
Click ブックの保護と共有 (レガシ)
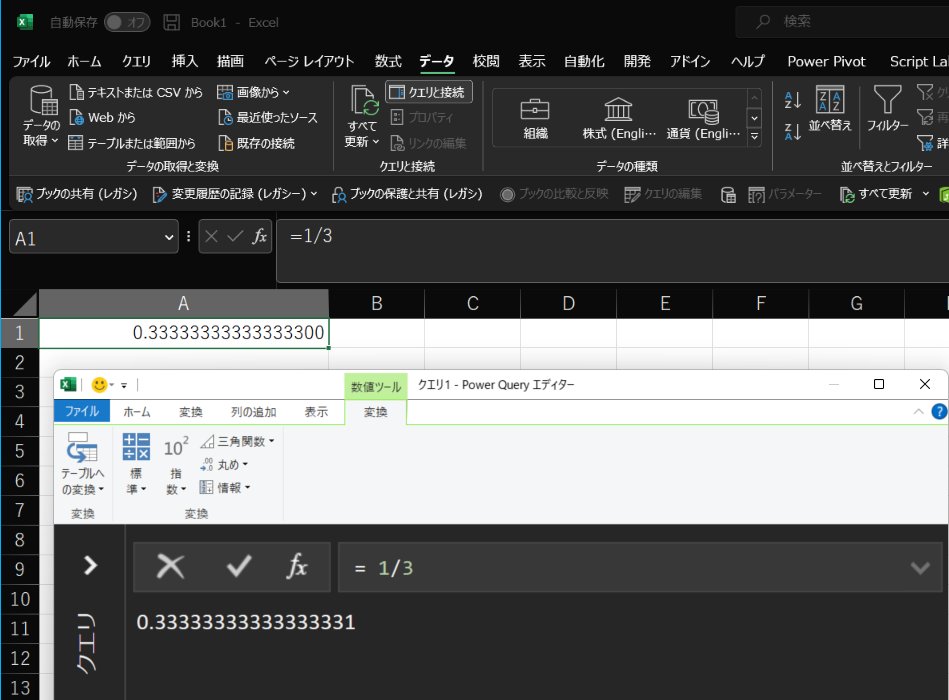pos(407,194)
